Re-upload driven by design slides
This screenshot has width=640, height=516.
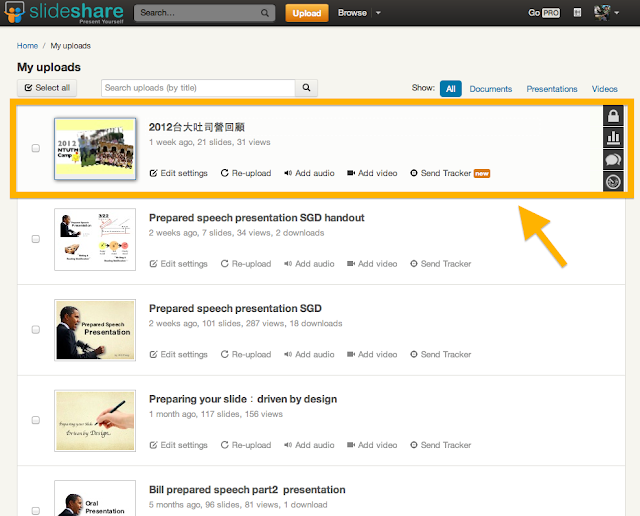tap(246, 445)
